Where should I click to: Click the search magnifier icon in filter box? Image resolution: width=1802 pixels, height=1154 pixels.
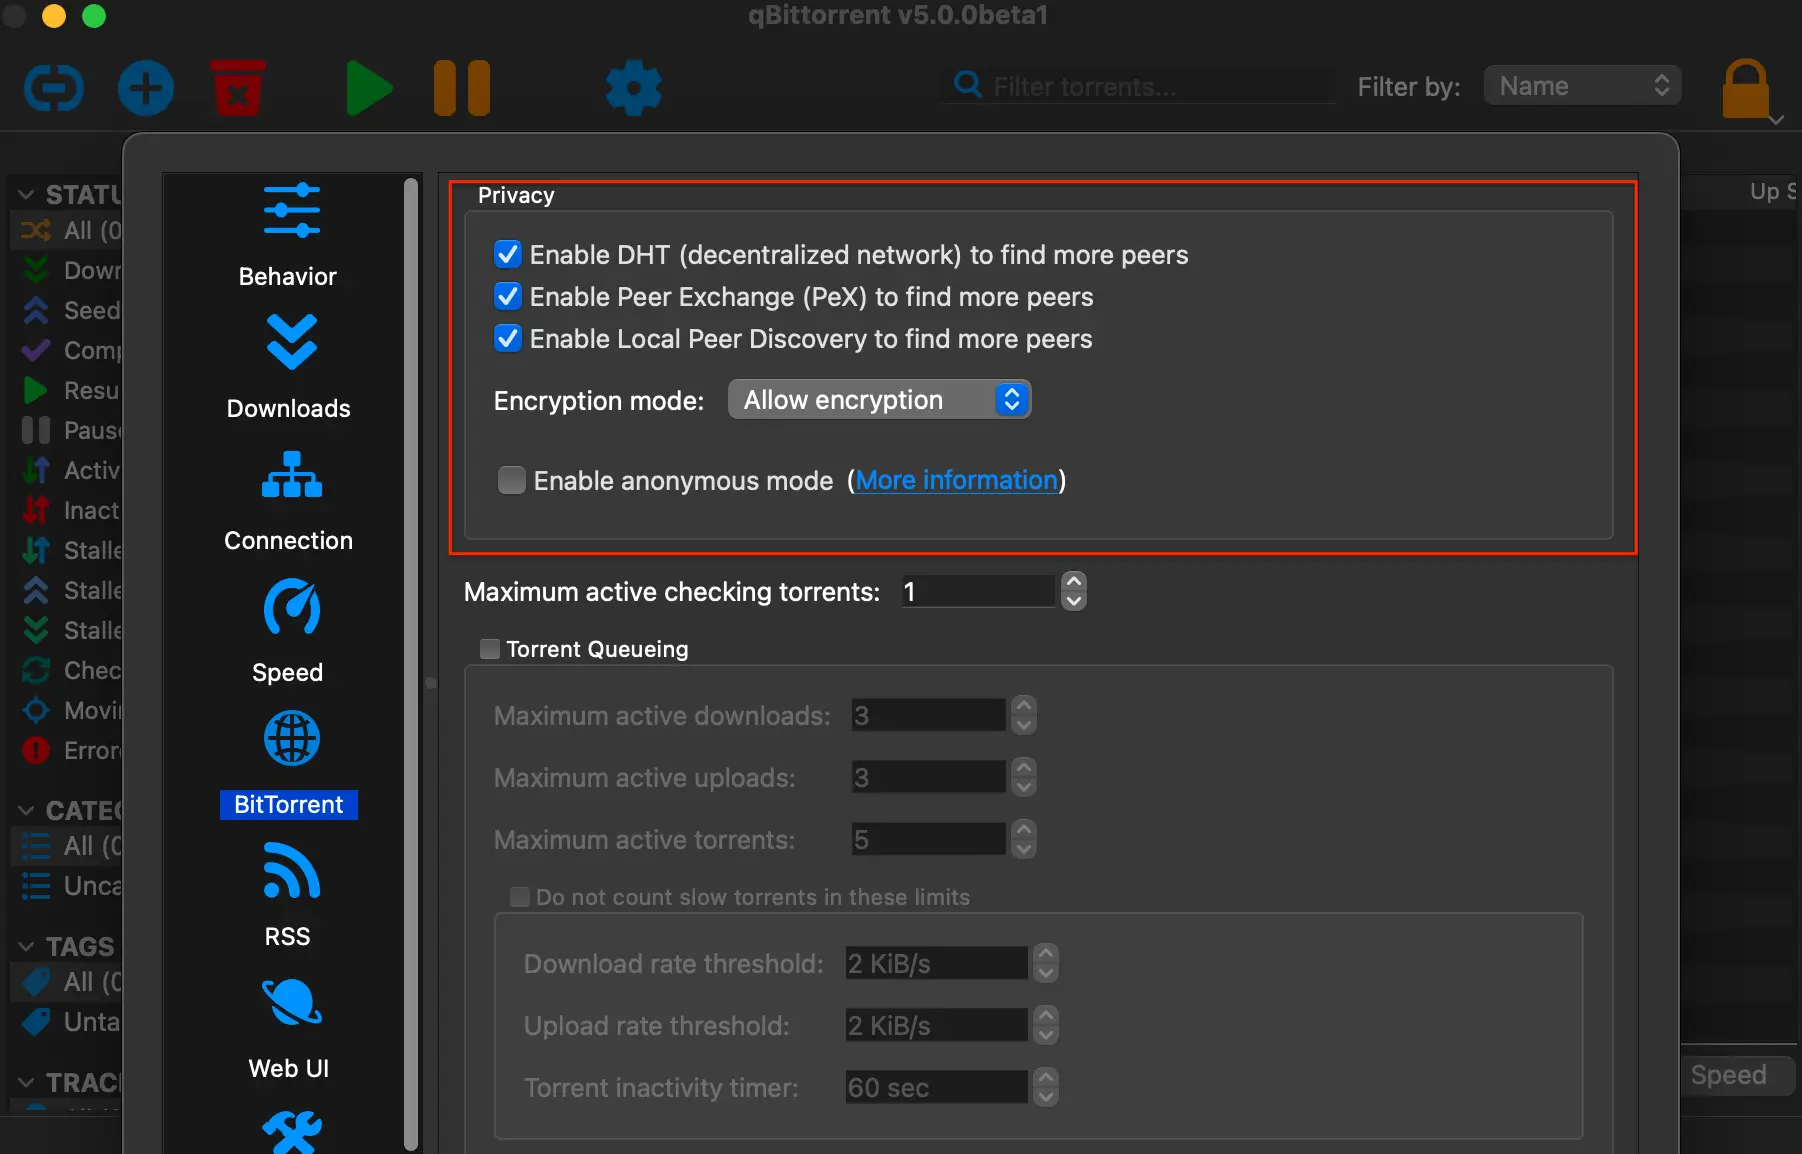(967, 84)
